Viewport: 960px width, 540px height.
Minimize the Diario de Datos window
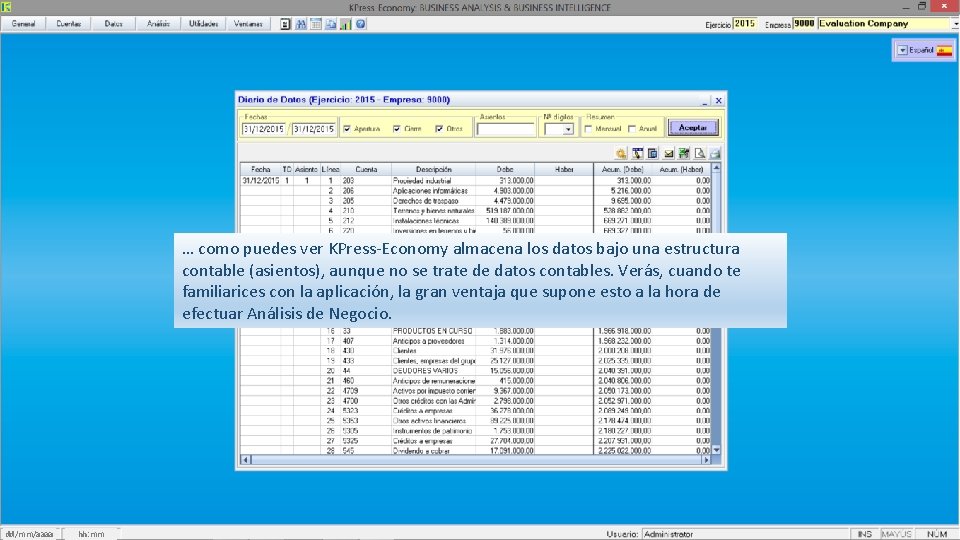coord(705,100)
